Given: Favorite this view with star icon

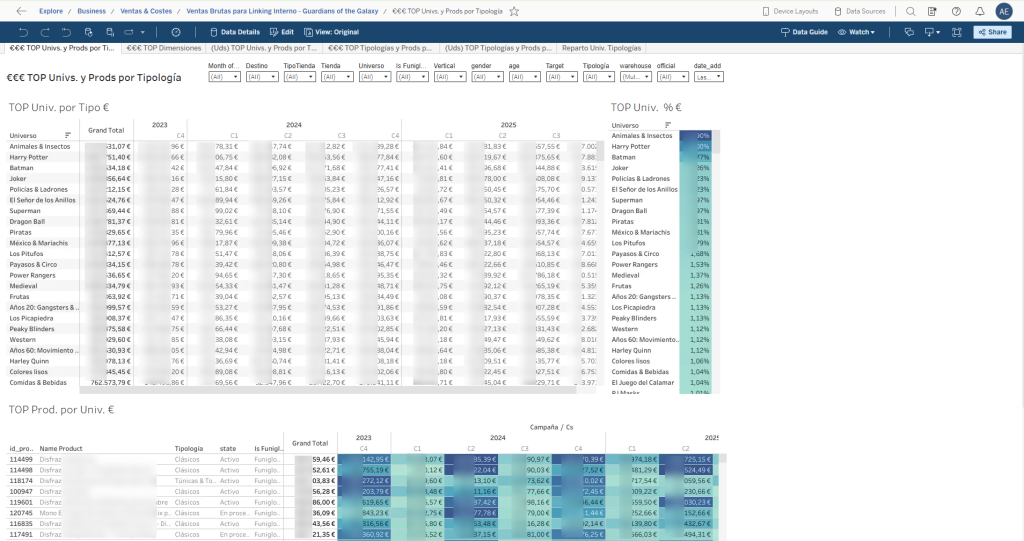Looking at the screenshot, I should pos(514,11).
